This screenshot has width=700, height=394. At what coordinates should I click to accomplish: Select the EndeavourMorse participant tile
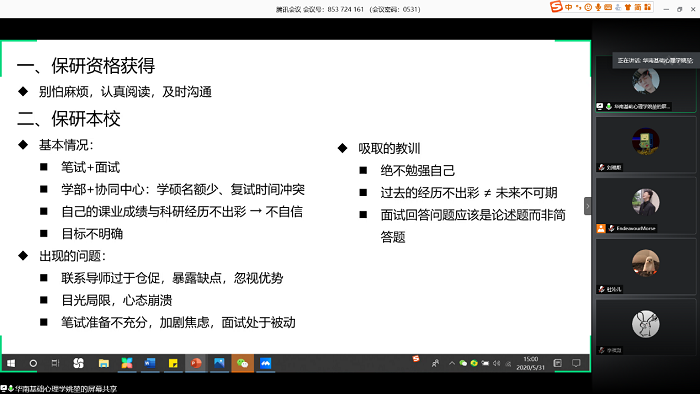tap(646, 205)
